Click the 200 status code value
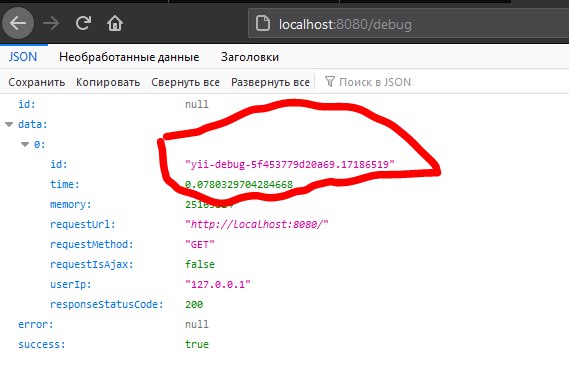The width and height of the screenshot is (569, 371). (194, 304)
